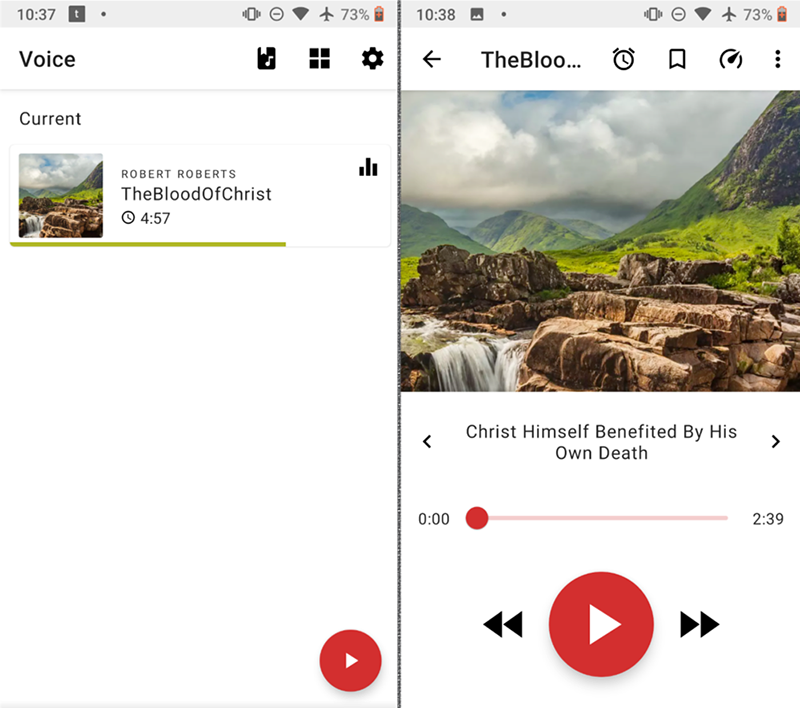The height and width of the screenshot is (708, 800).
Task: Click the 0:00 elapsed time label
Action: 434,519
